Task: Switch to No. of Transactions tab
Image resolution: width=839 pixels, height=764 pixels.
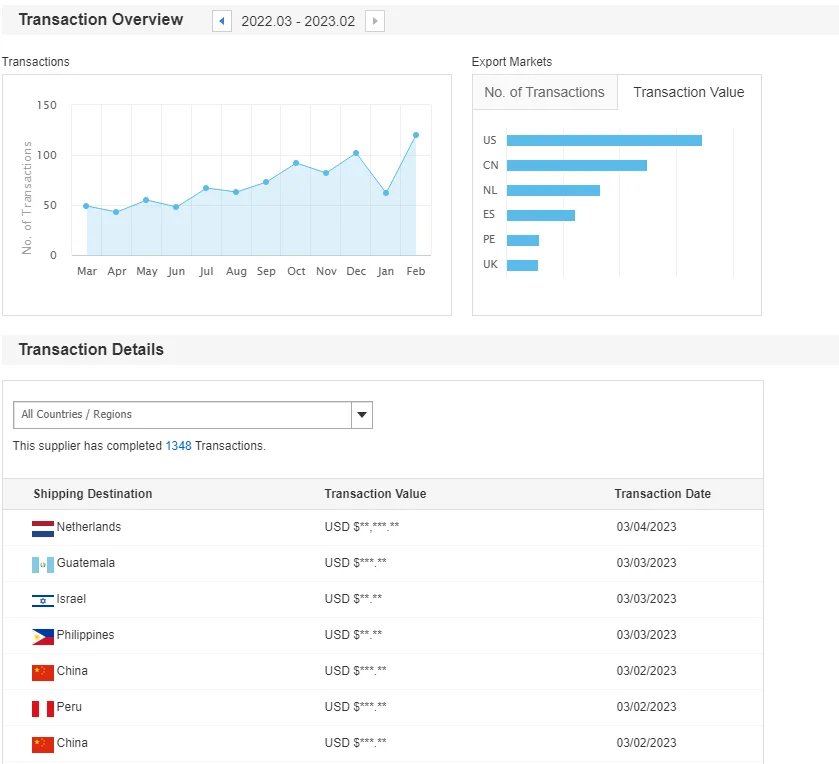Action: click(x=544, y=92)
